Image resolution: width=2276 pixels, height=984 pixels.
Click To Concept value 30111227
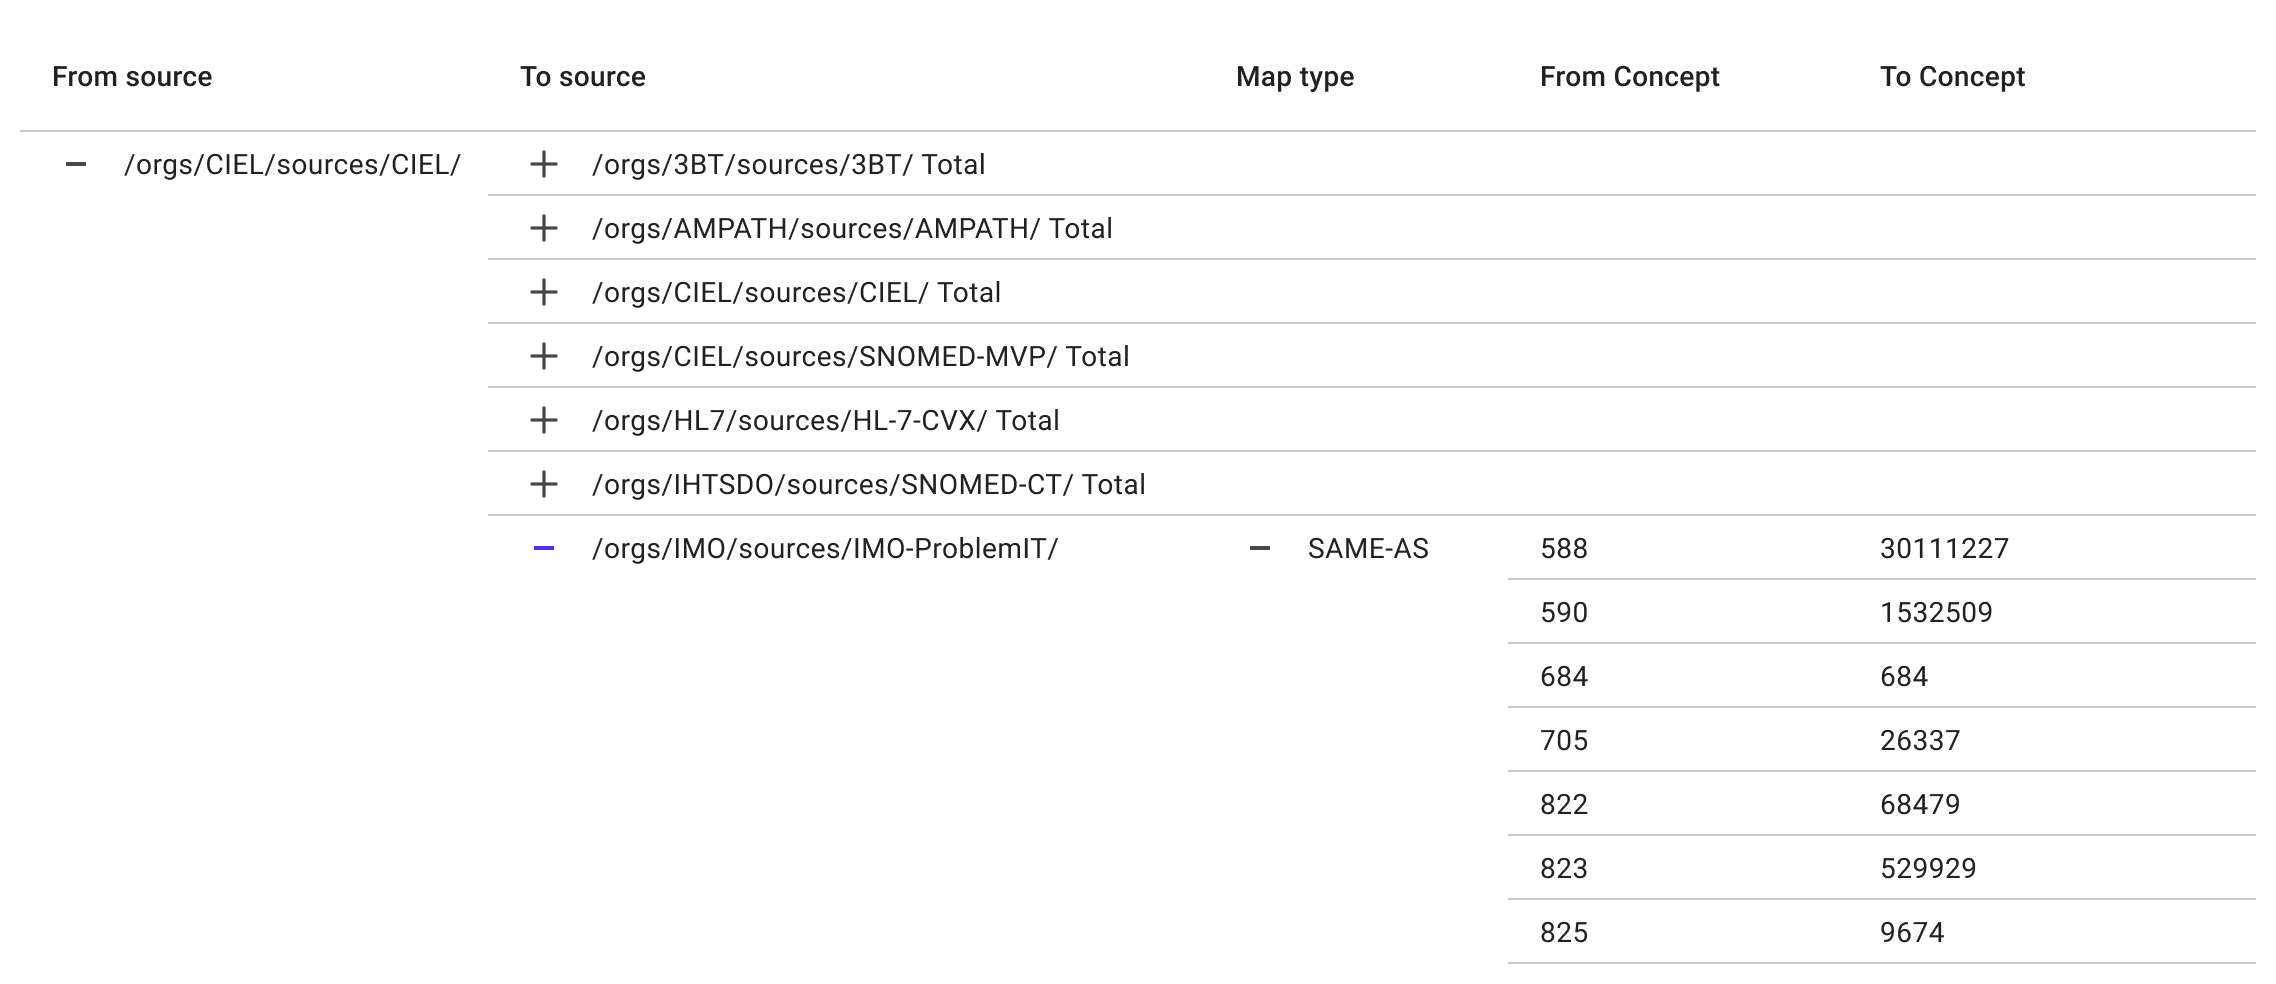click(x=1944, y=549)
